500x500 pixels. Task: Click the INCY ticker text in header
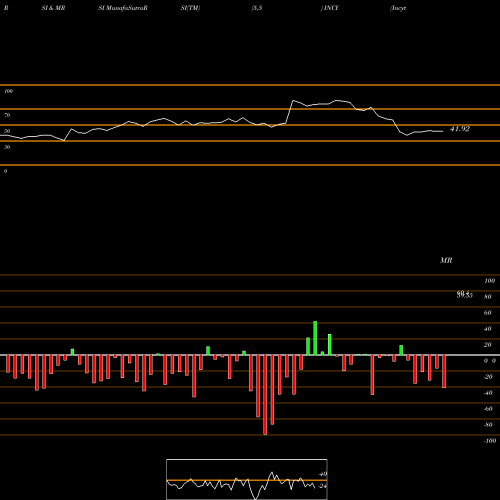click(331, 8)
